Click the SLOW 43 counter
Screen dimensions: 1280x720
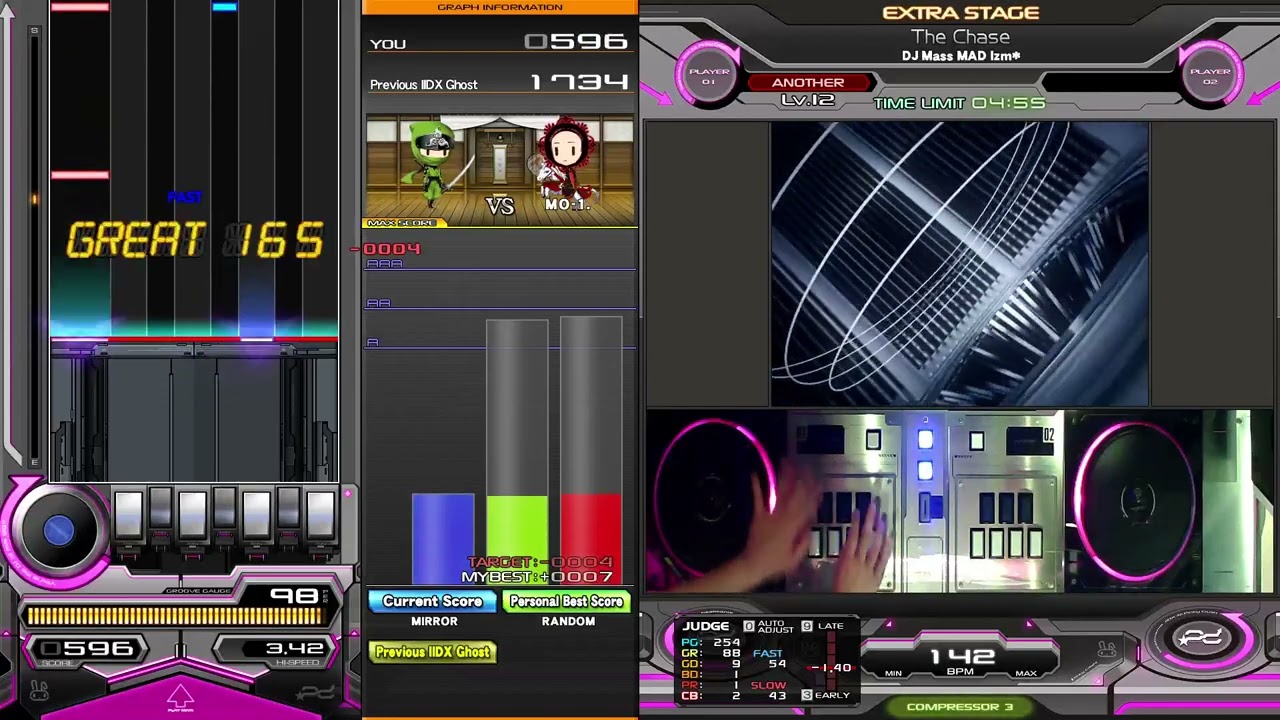pos(769,691)
